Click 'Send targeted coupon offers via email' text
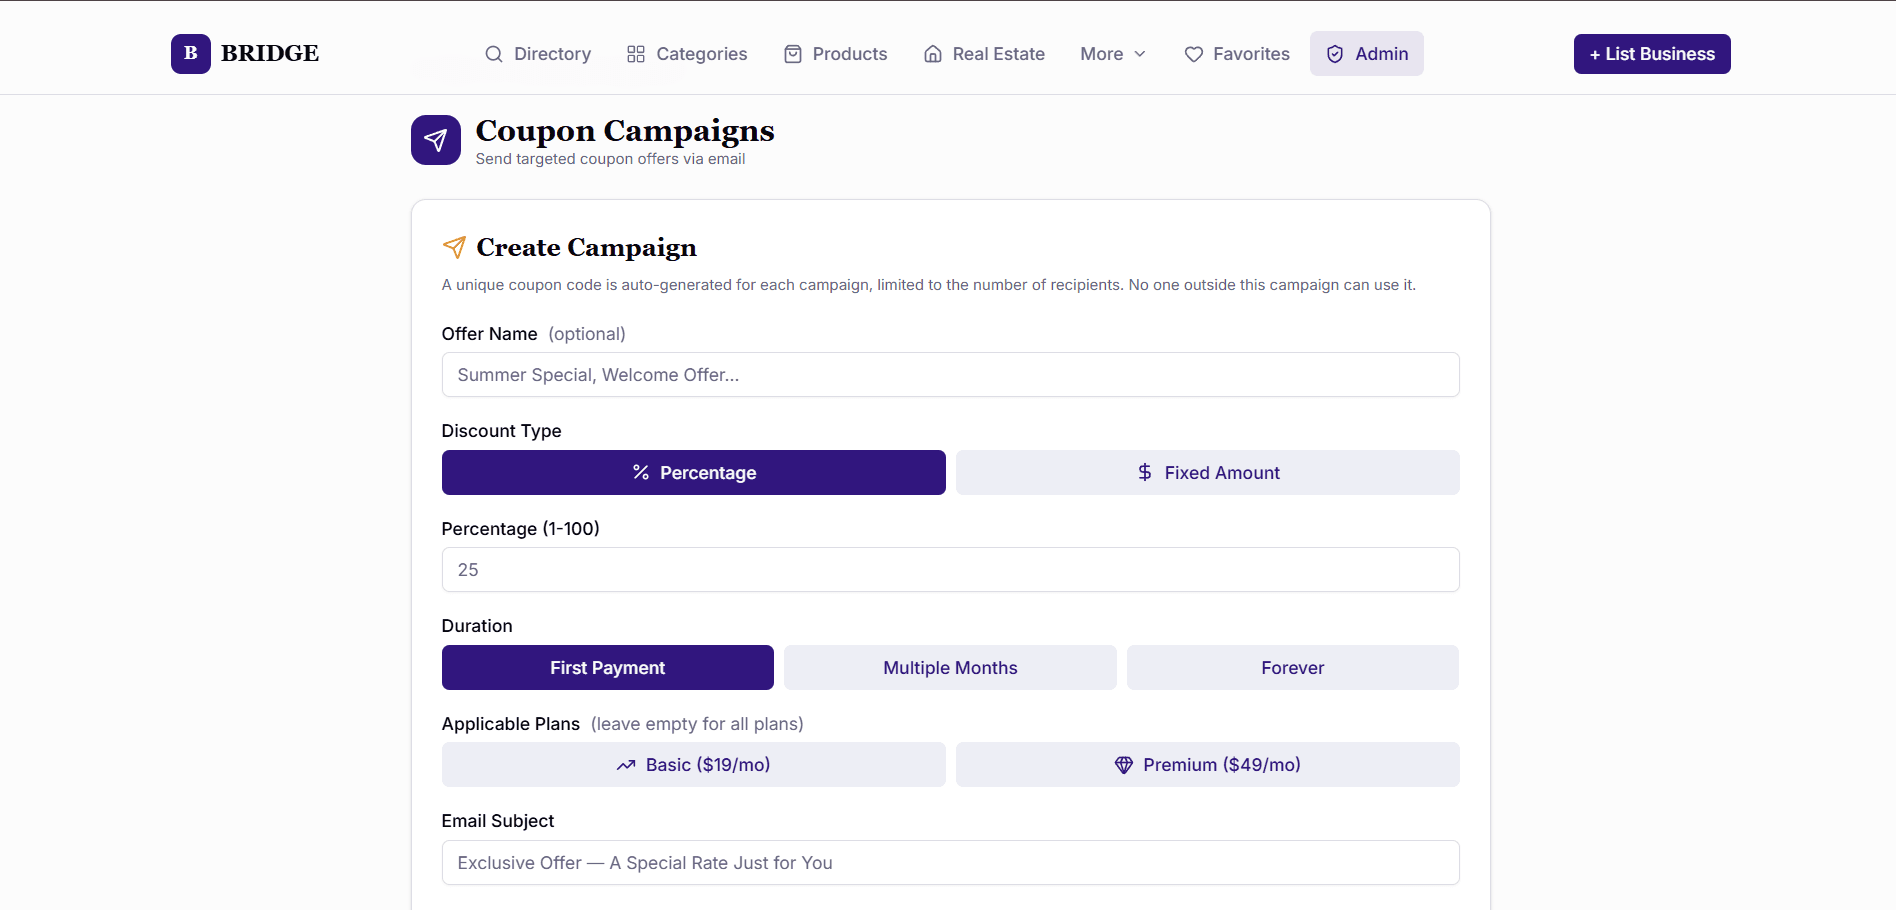Image resolution: width=1896 pixels, height=910 pixels. 611,159
